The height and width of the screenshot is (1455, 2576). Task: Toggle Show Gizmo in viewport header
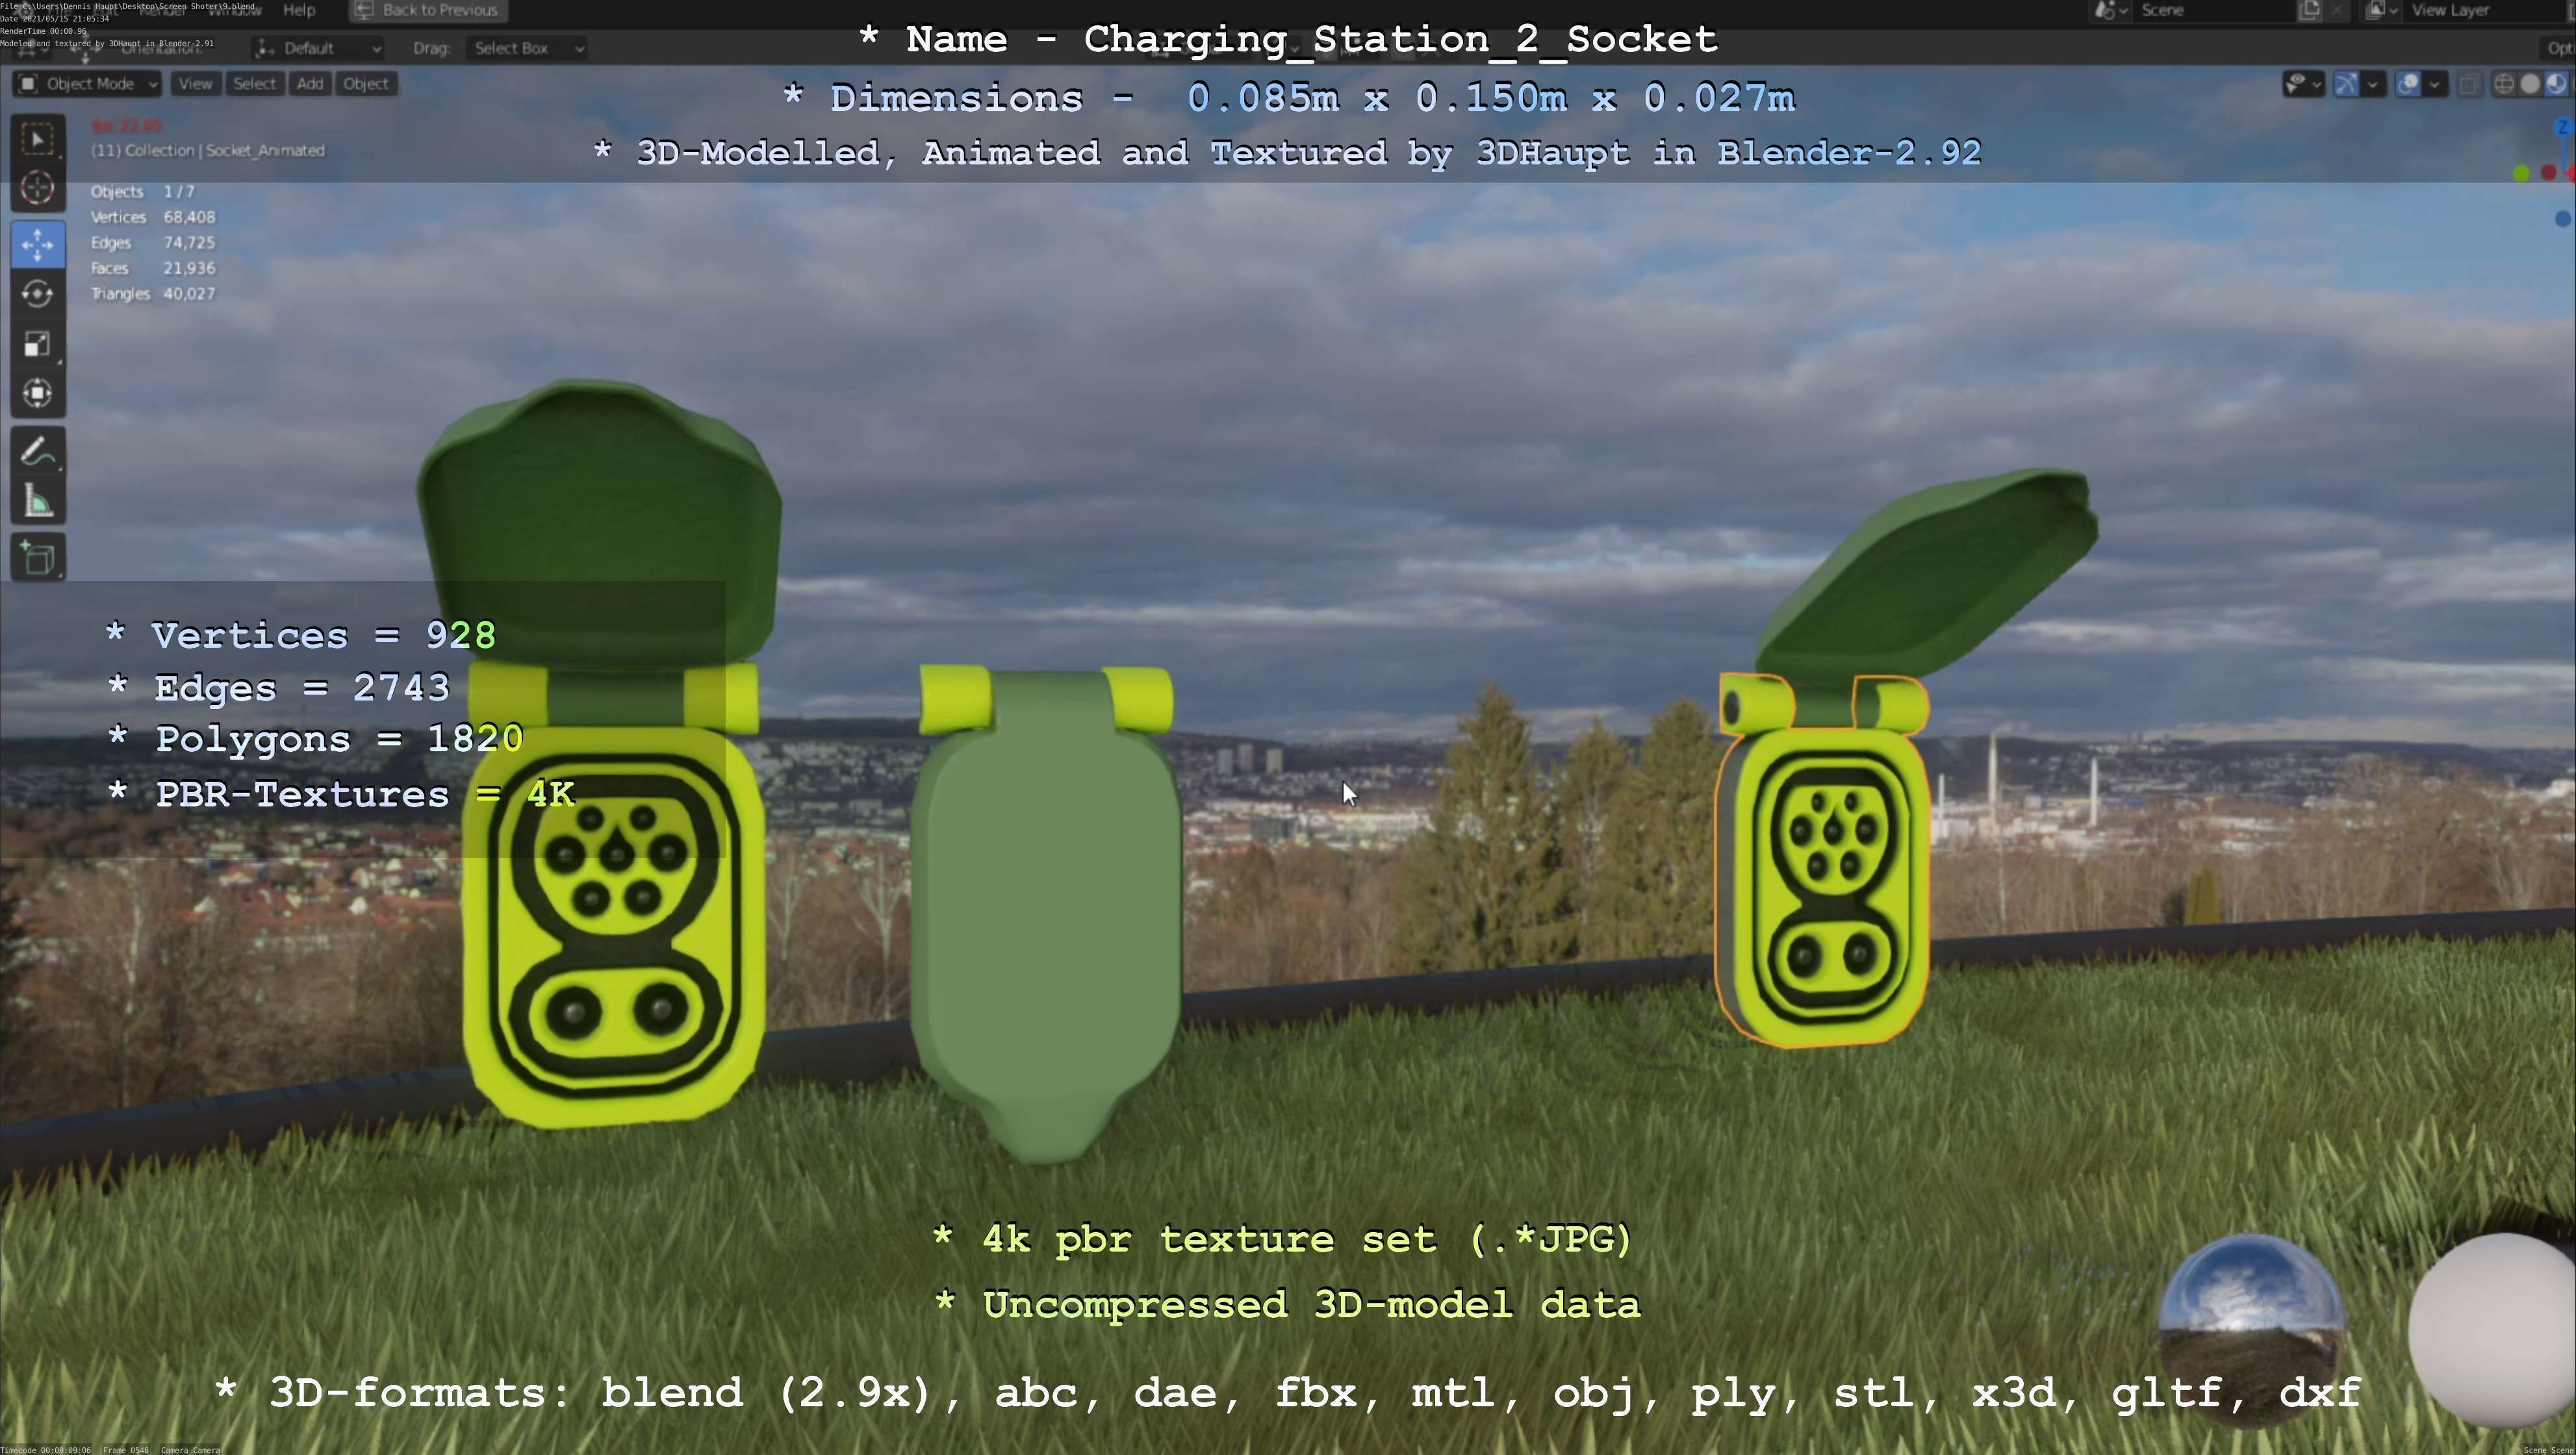point(2346,84)
